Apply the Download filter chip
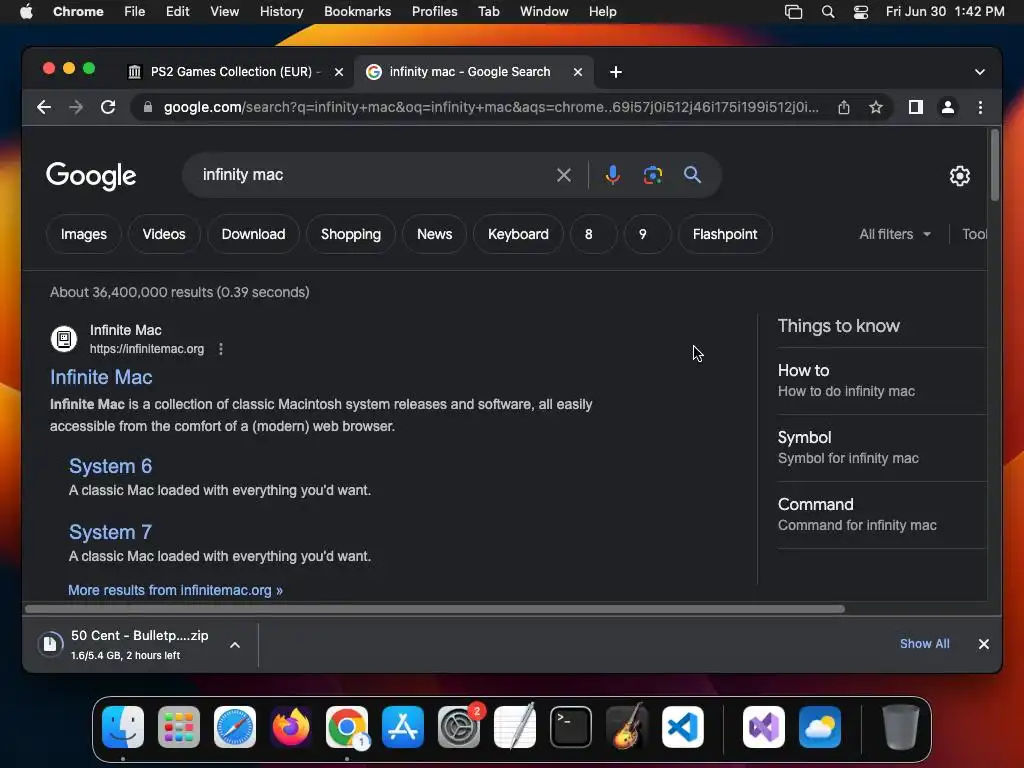The width and height of the screenshot is (1024, 768). [253, 234]
